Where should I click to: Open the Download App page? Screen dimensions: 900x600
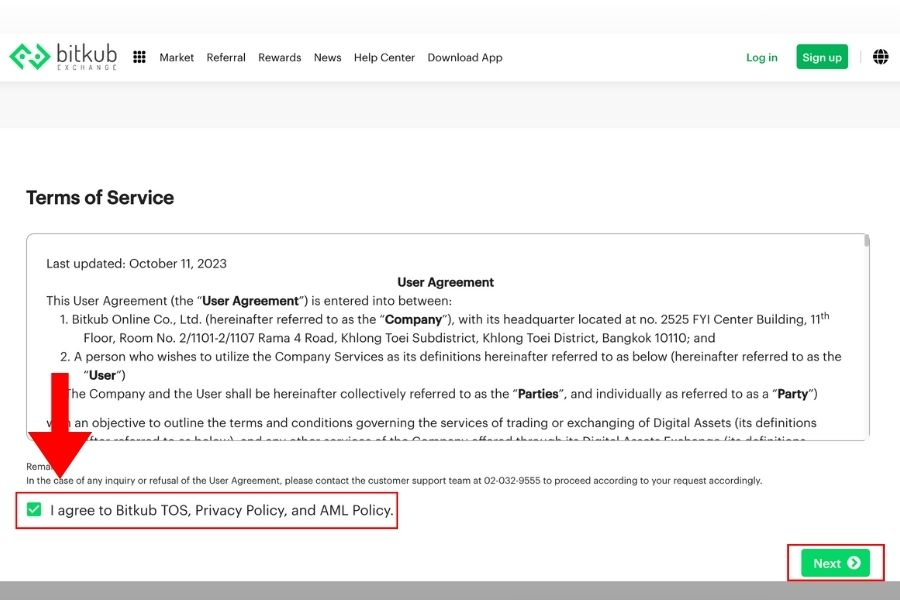(464, 57)
